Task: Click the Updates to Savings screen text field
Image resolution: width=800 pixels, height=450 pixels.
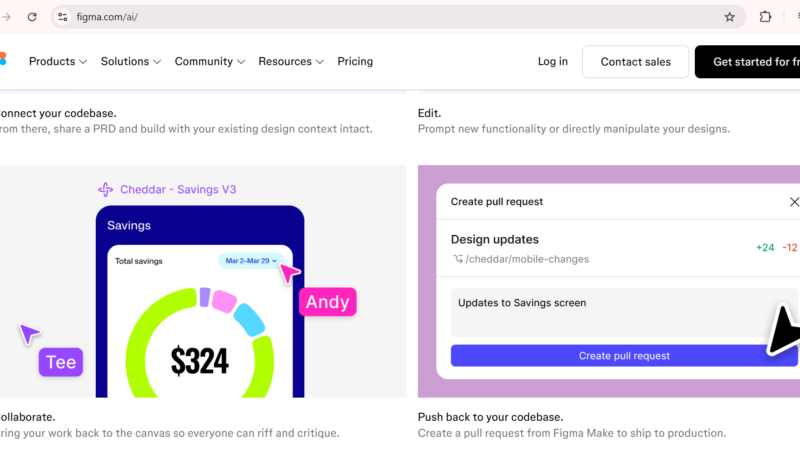Action: click(624, 312)
